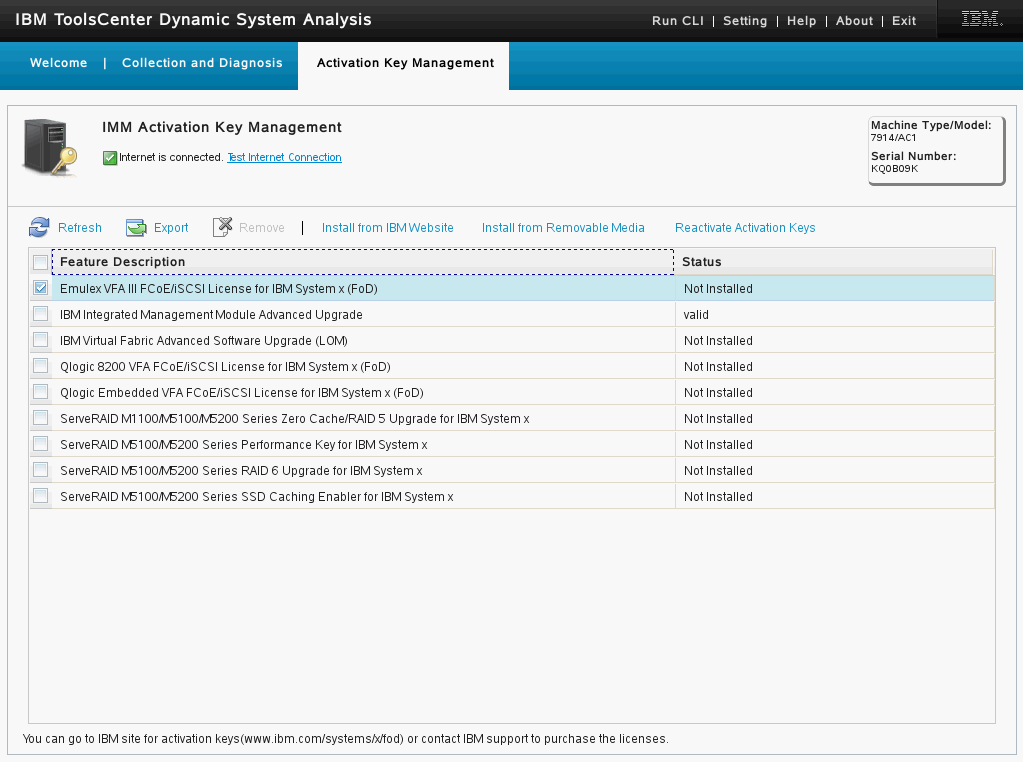Viewport: 1023px width, 762px height.
Task: Click the green internet connected status icon
Action: (x=110, y=158)
